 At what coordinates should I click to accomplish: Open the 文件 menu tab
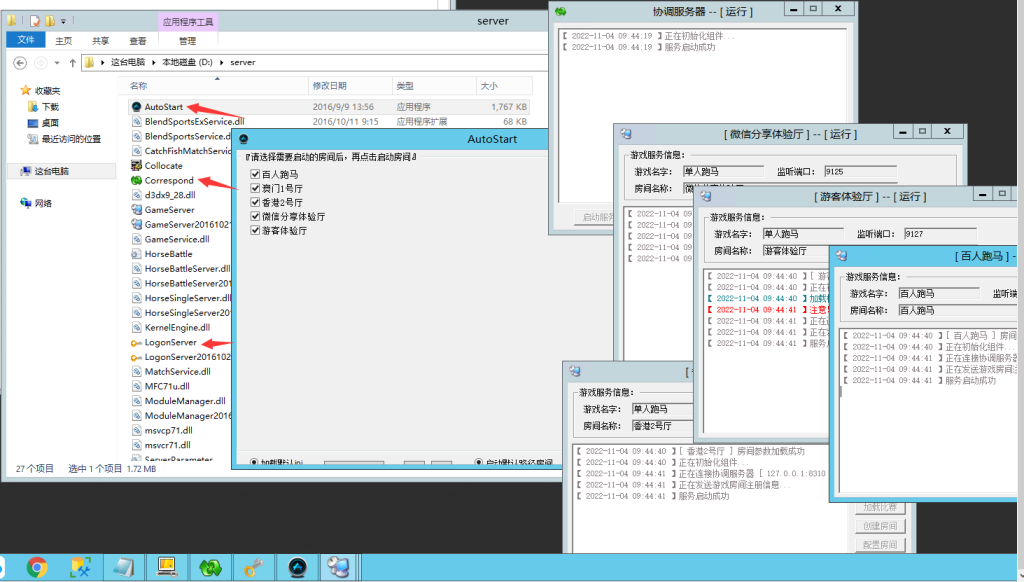coord(25,41)
